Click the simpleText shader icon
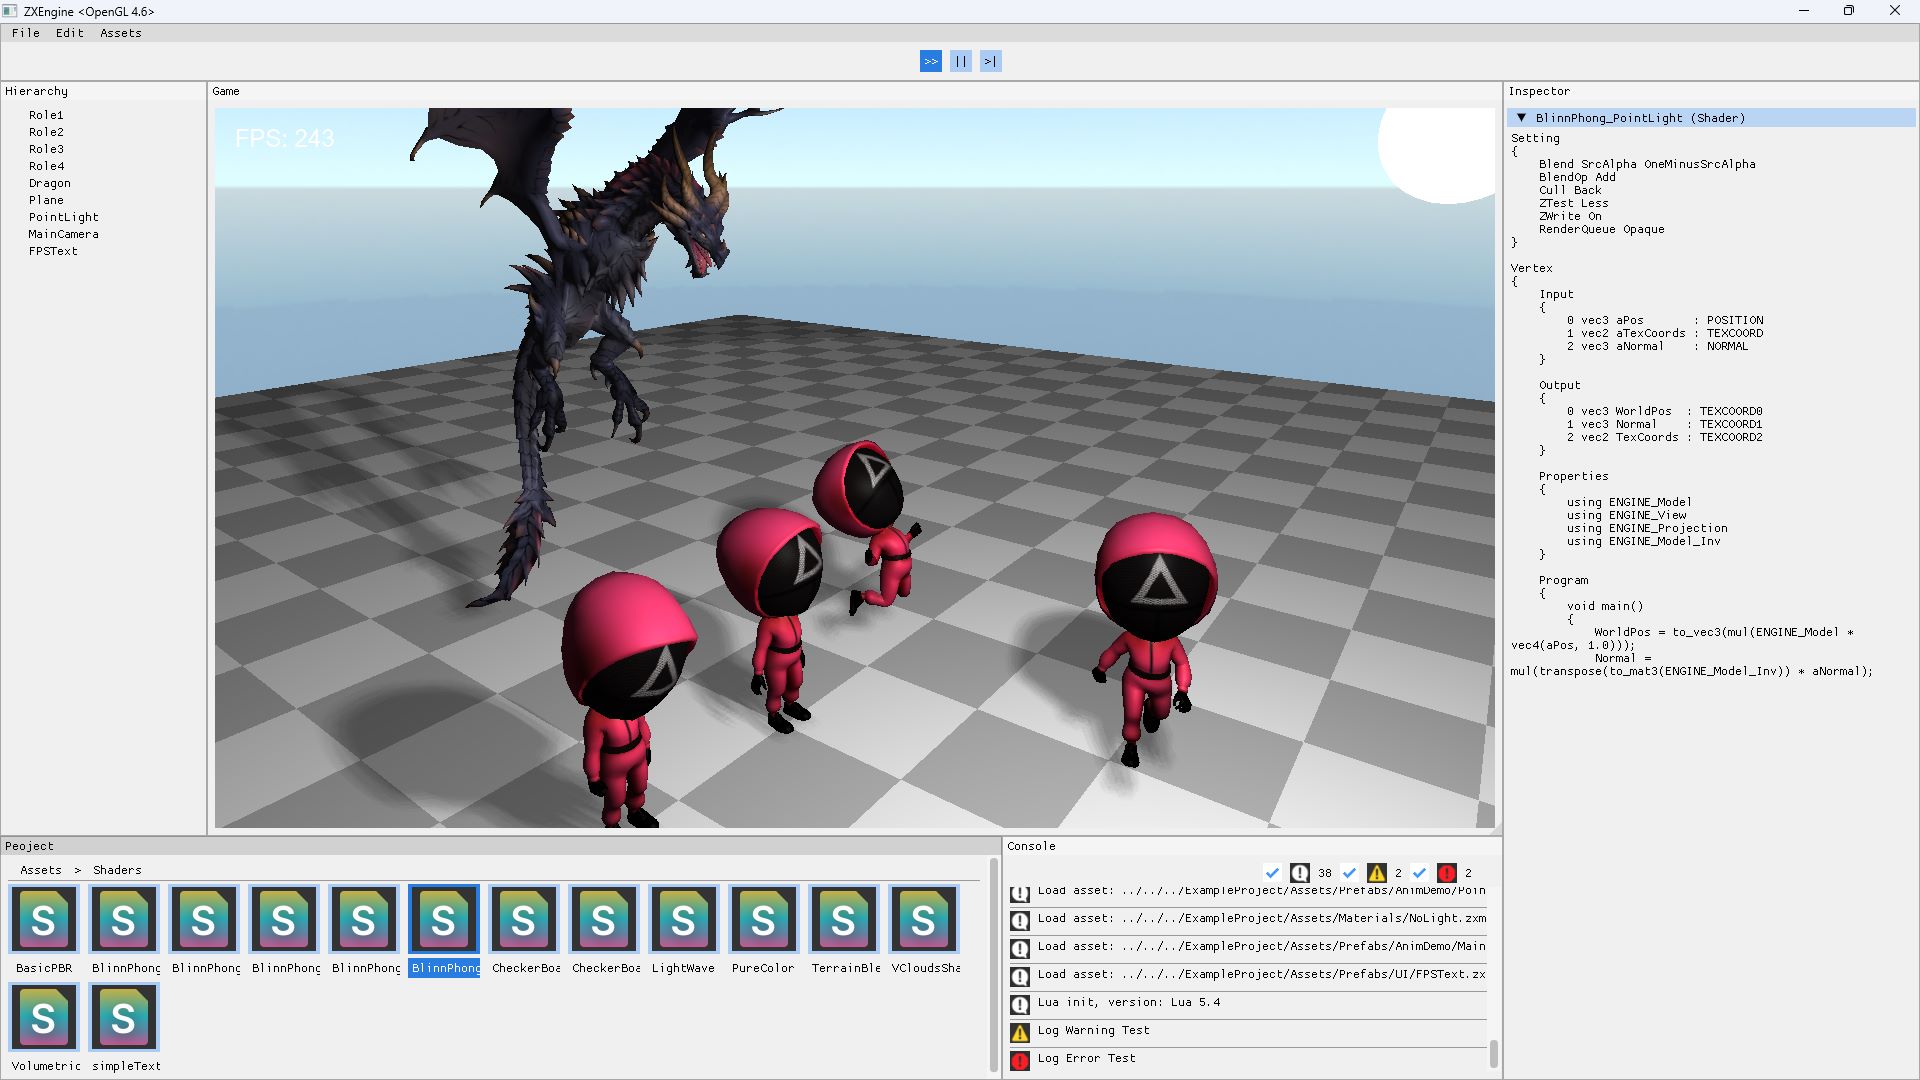Viewport: 1920px width, 1080px height. pos(124,1017)
